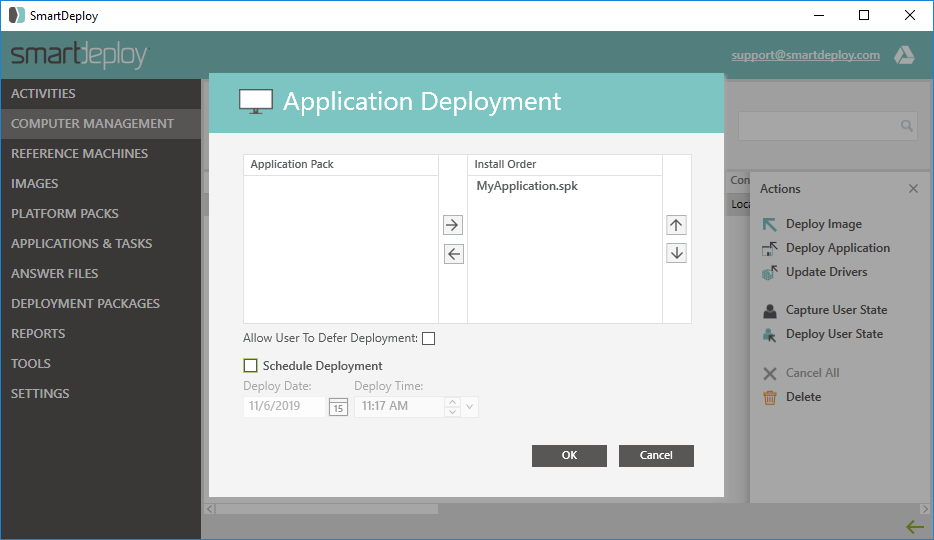Click the Cancel All X icon
This screenshot has width=934, height=540.
[770, 373]
